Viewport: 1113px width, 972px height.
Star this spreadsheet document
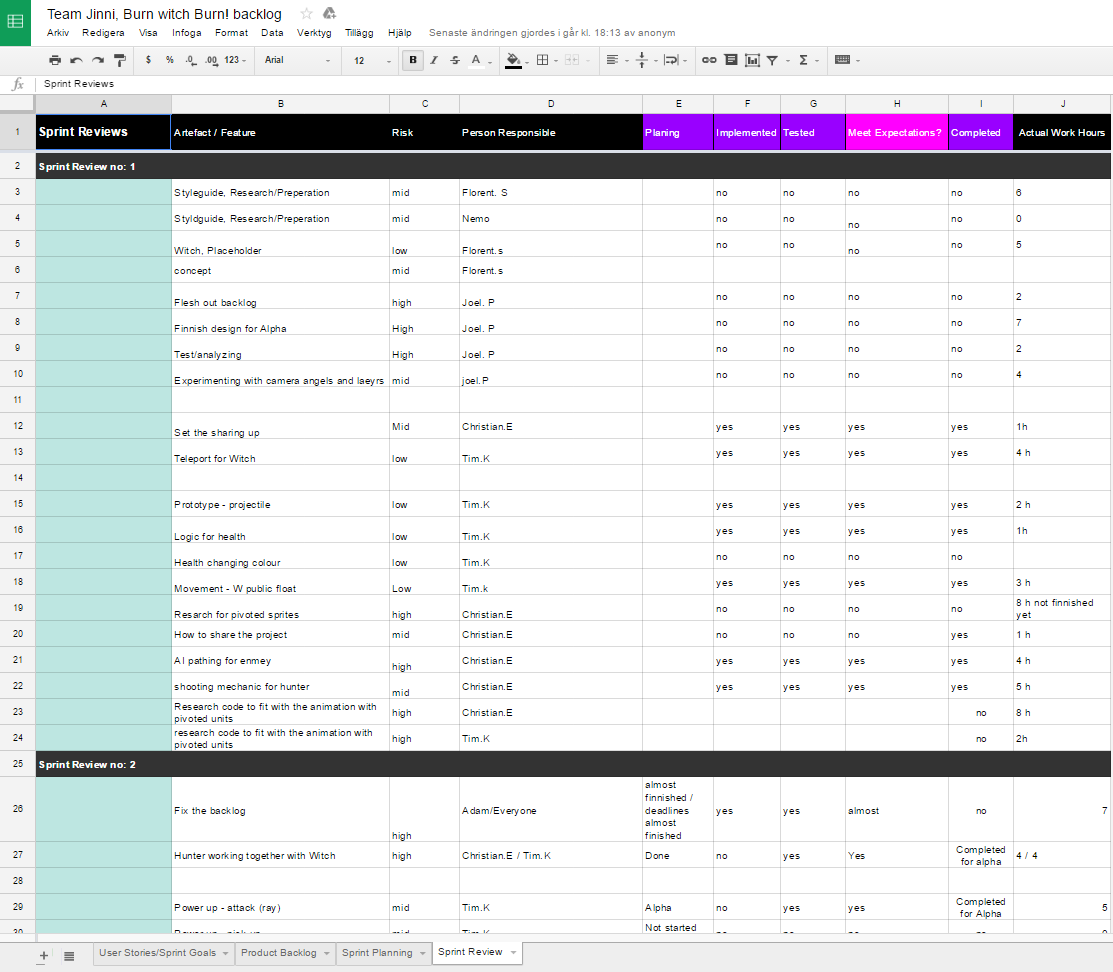click(306, 13)
